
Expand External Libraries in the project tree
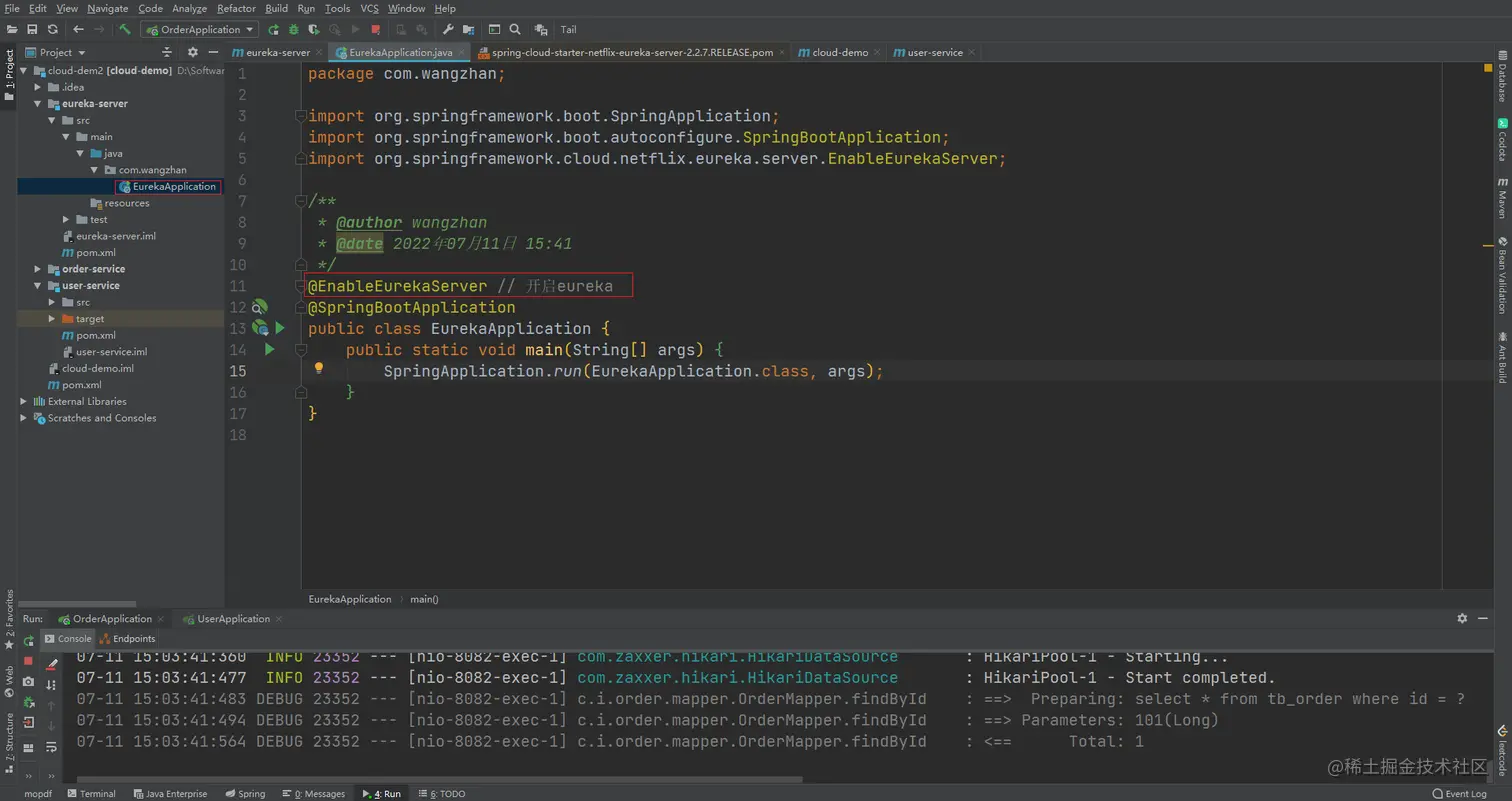point(24,401)
